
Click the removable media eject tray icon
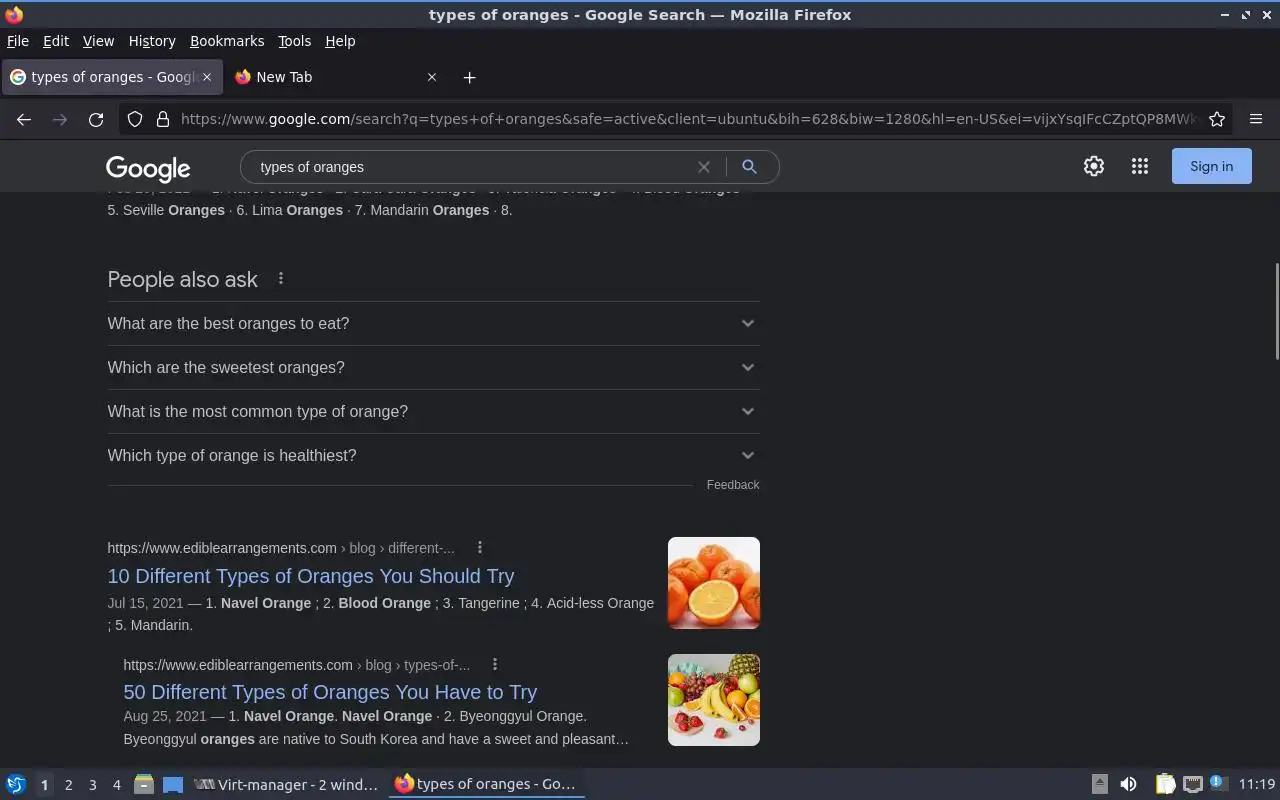[x=1099, y=785]
